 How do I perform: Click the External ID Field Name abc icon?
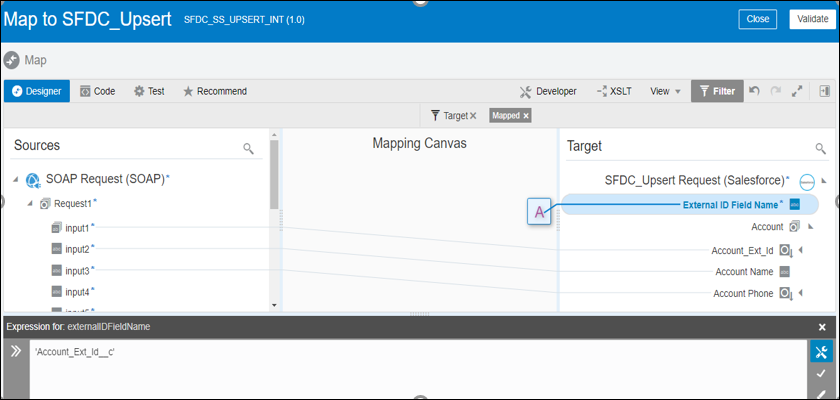(795, 205)
